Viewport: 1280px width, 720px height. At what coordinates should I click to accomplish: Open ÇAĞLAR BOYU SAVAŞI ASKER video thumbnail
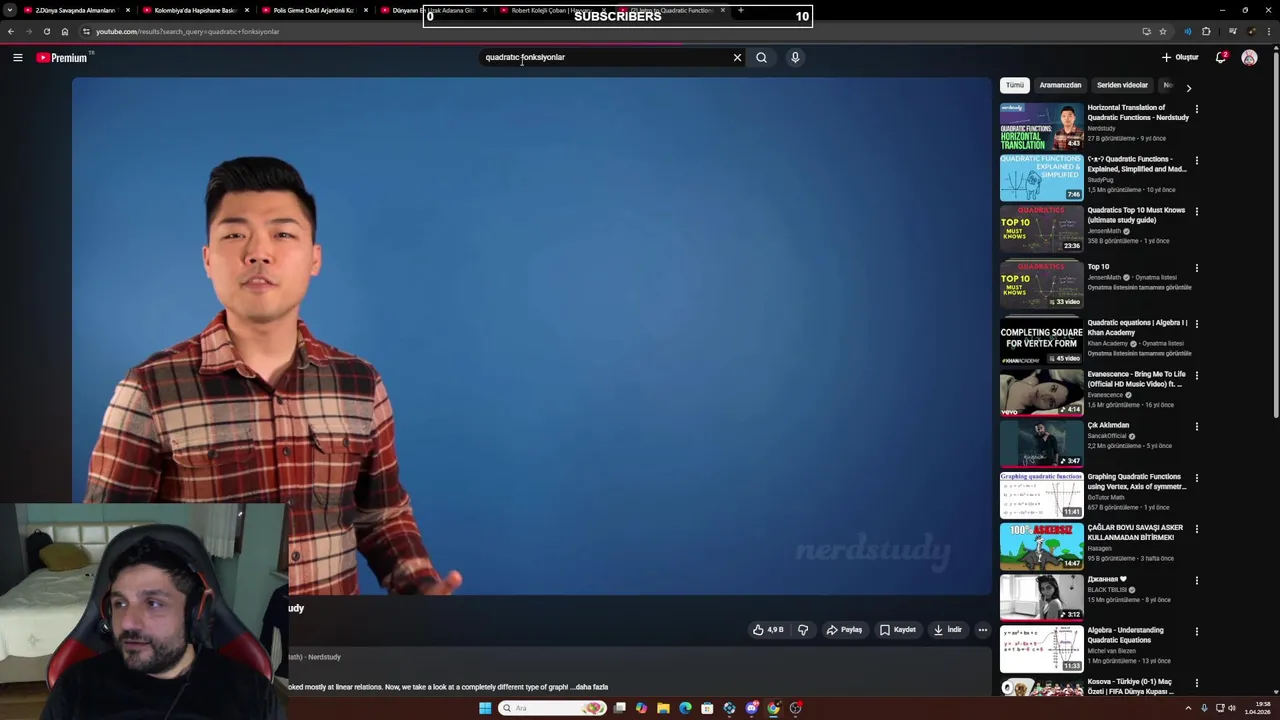(x=1041, y=545)
